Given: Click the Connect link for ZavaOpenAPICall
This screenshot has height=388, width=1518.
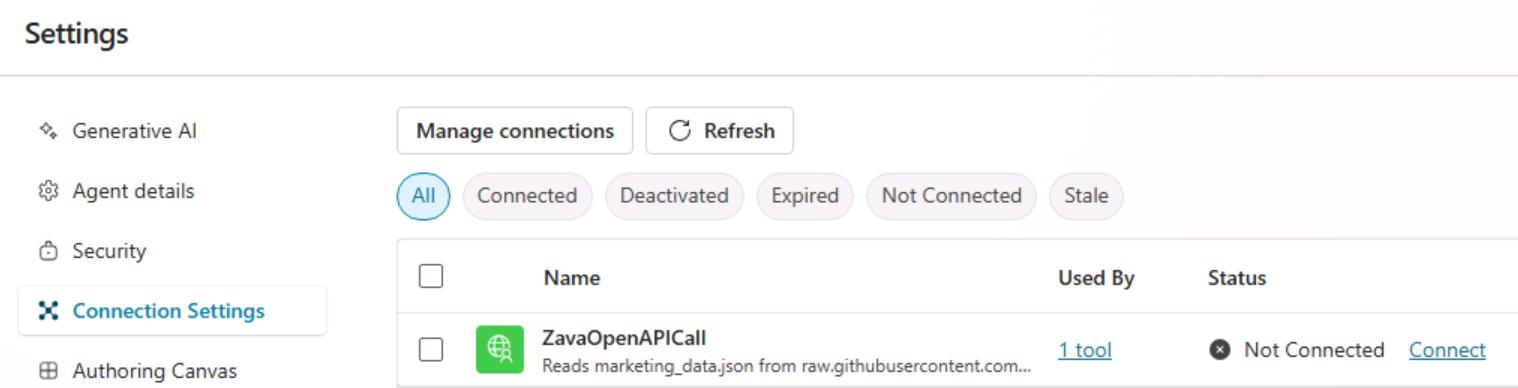Looking at the screenshot, I should [x=1447, y=350].
